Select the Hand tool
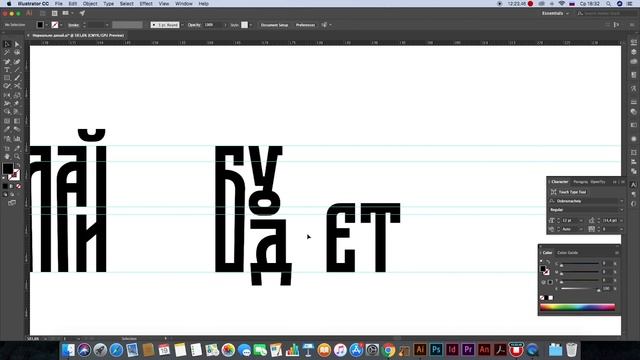Image resolution: width=640 pixels, height=360 pixels. (7, 156)
